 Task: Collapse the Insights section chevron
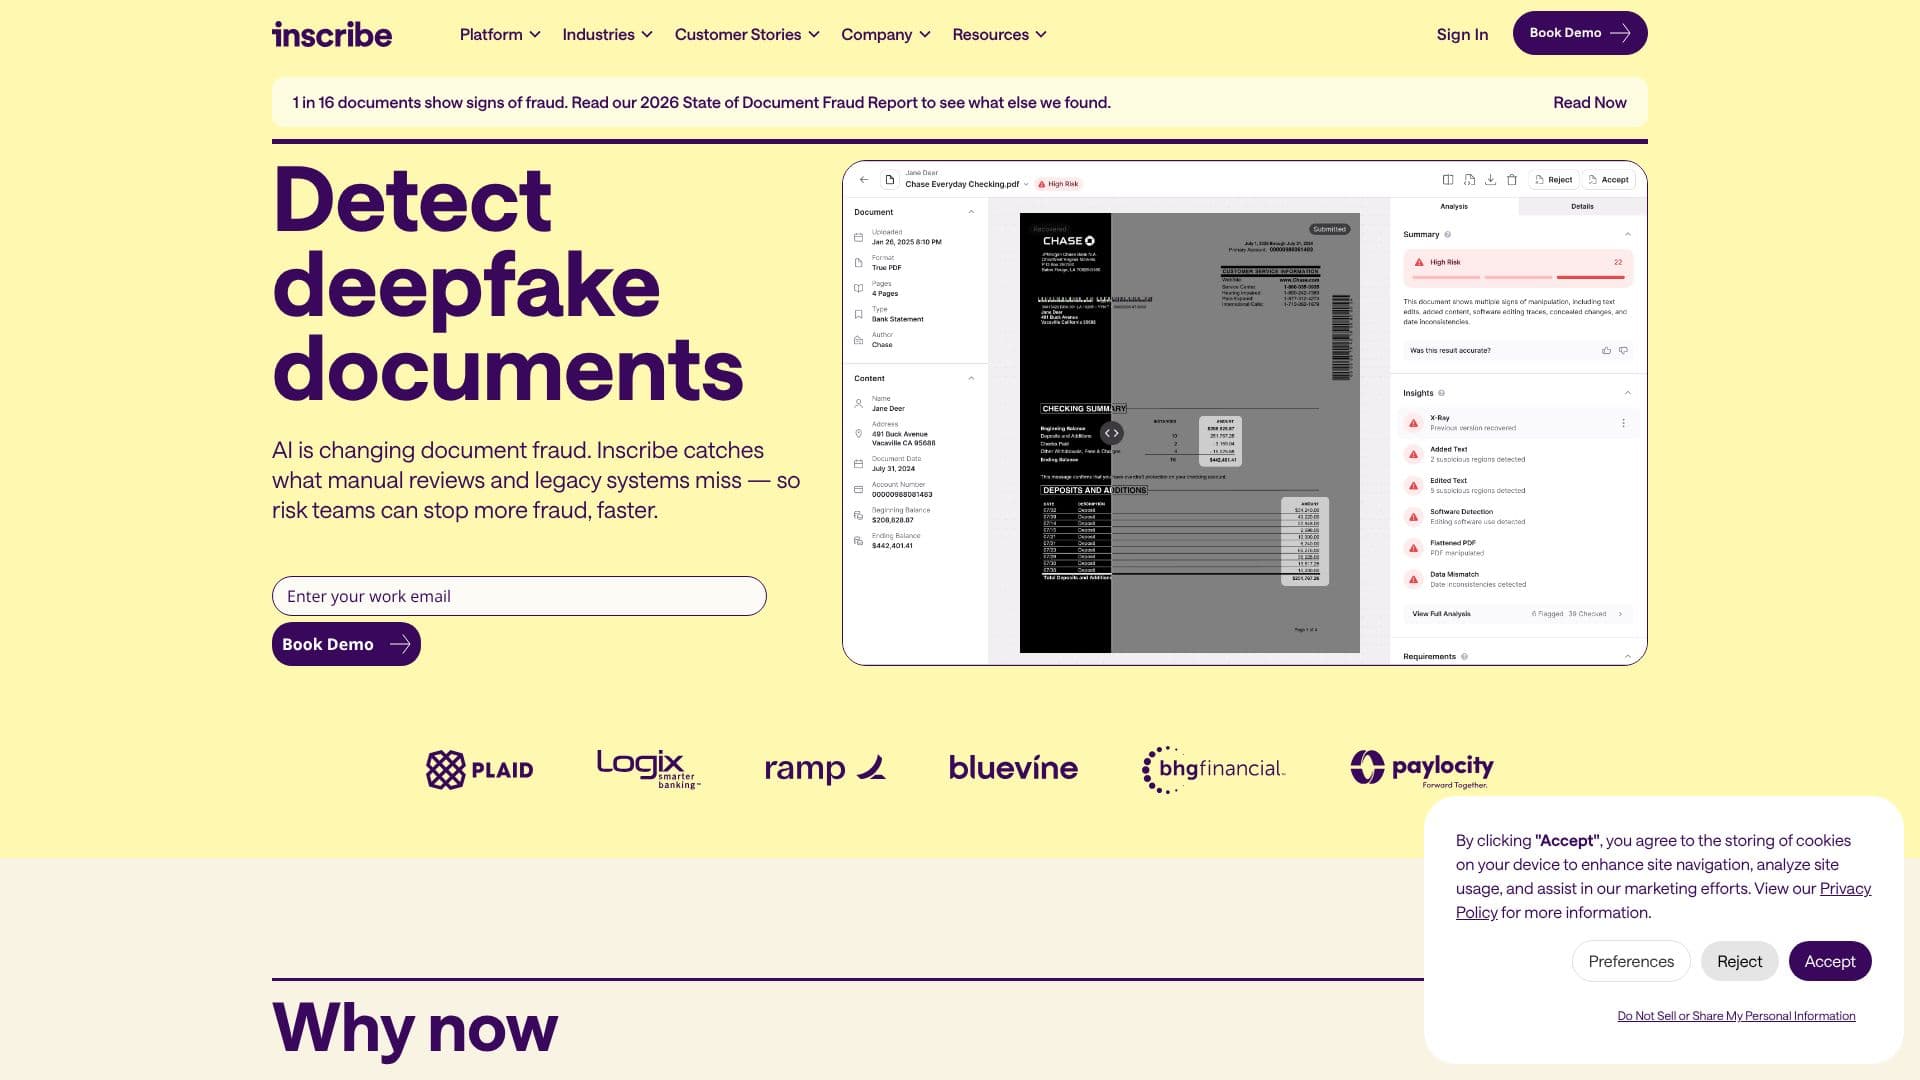[1627, 393]
